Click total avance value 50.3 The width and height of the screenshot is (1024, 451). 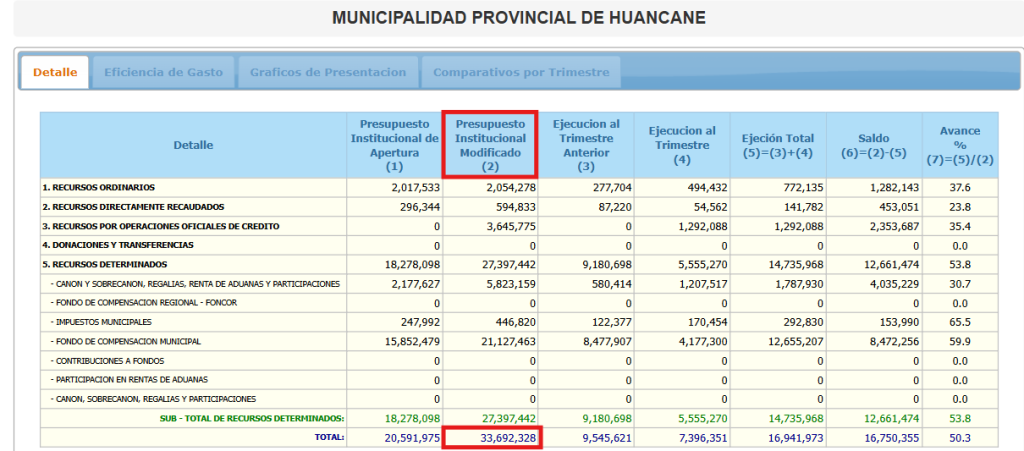pyautogui.click(x=960, y=438)
